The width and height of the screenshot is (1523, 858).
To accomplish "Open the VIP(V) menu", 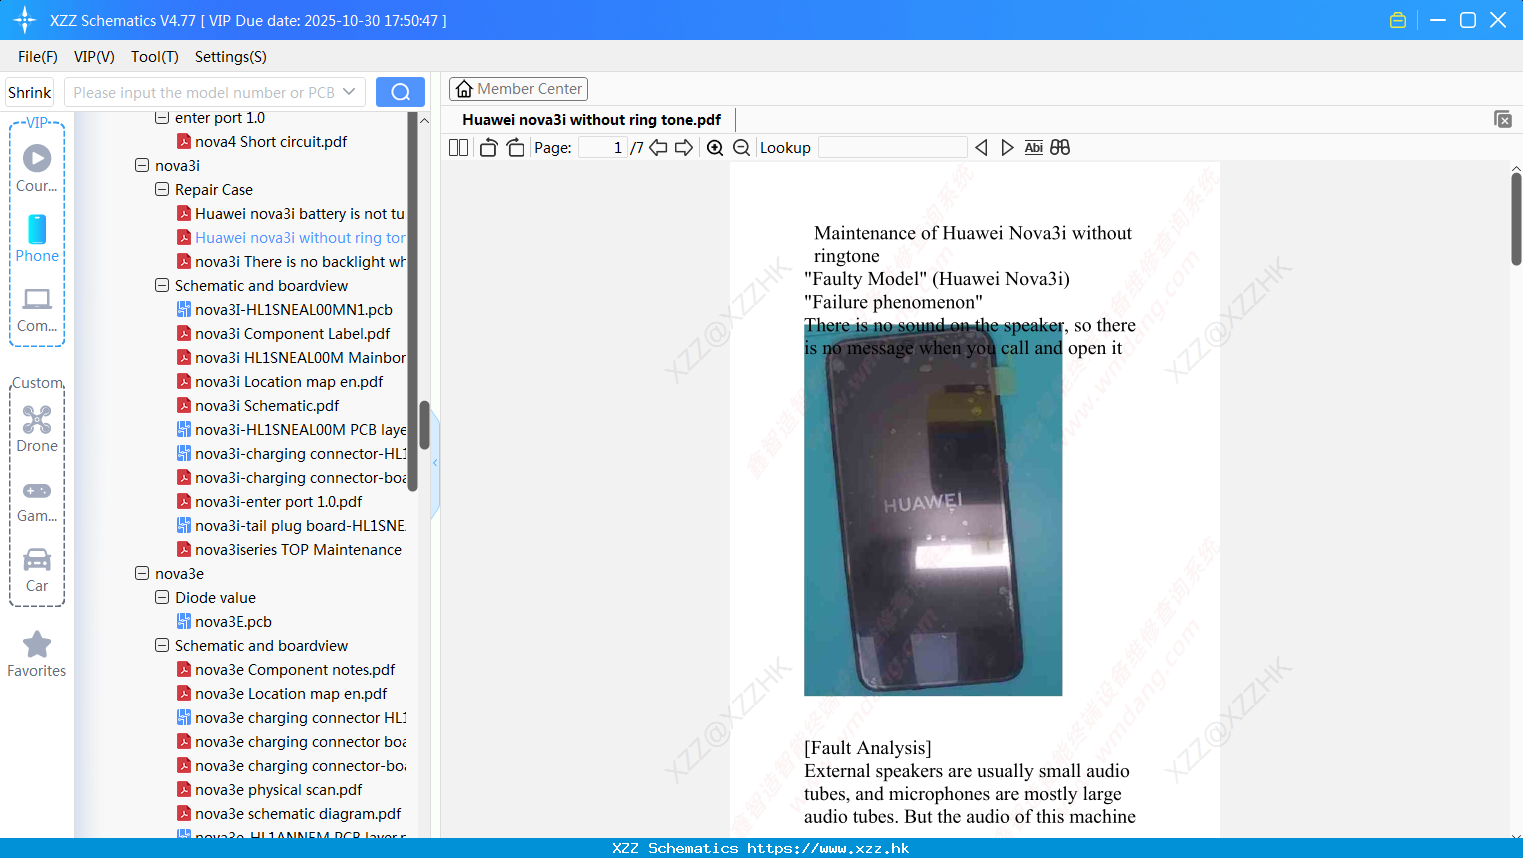I will point(94,57).
